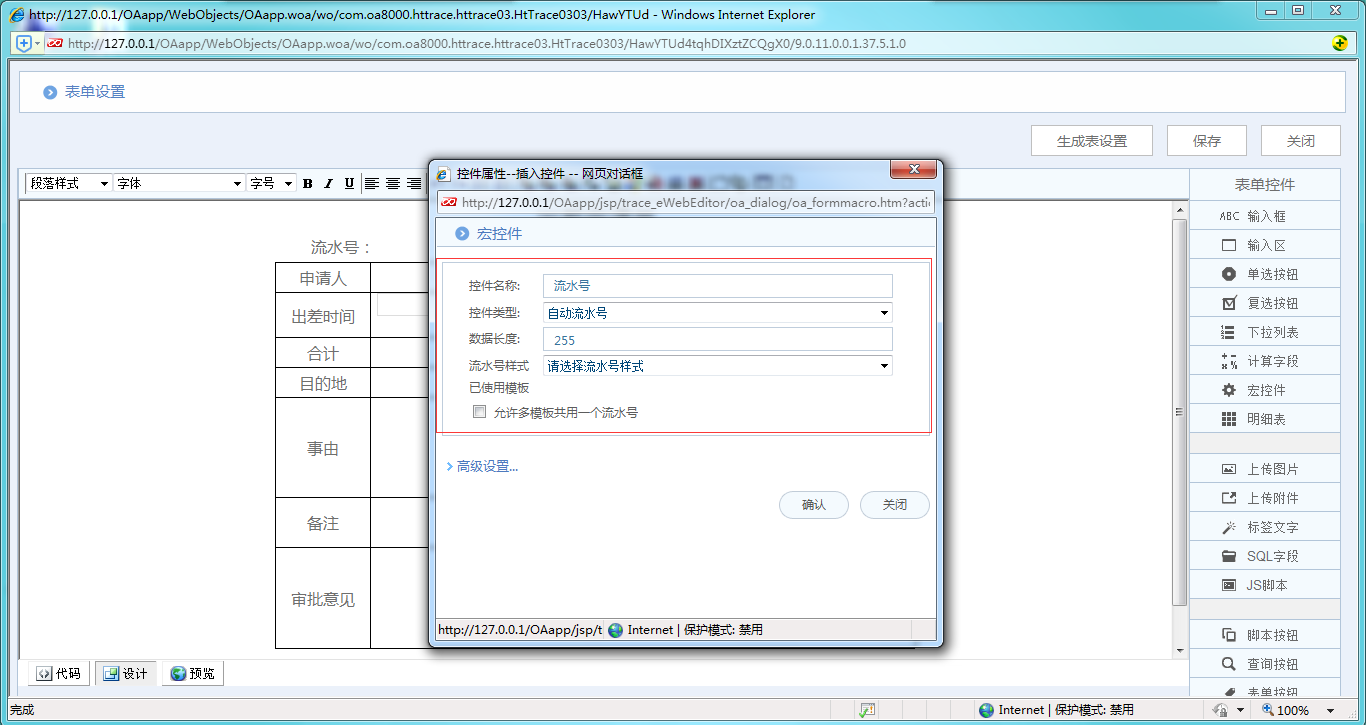1366x725 pixels.
Task: Open the 控件类型 dropdown
Action: coord(717,313)
